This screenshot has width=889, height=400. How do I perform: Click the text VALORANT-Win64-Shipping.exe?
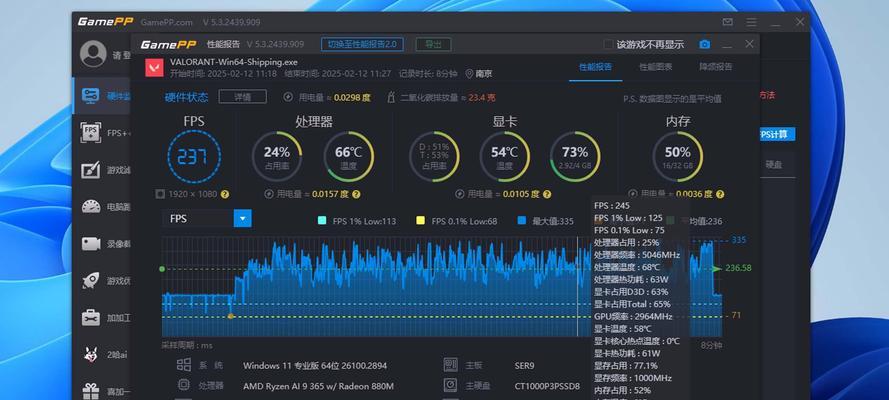coord(234,62)
